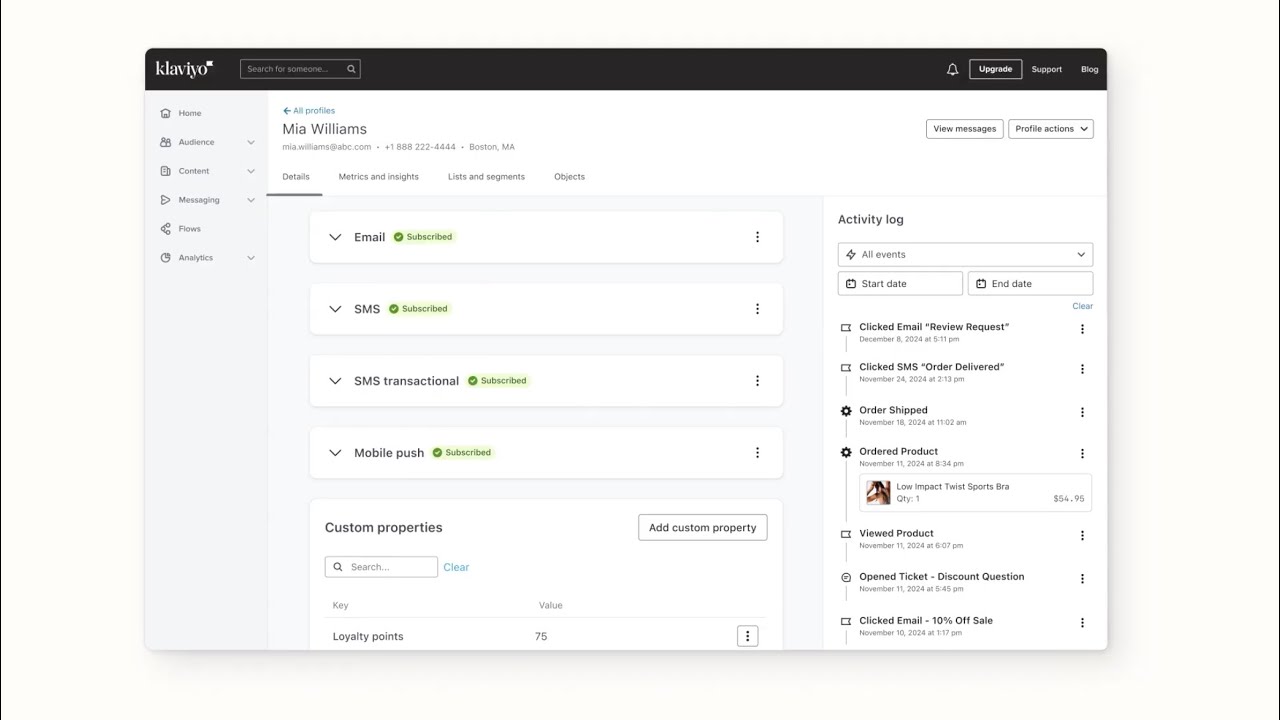This screenshot has height=720, width=1280.
Task: Click the Start date field
Action: click(x=900, y=284)
